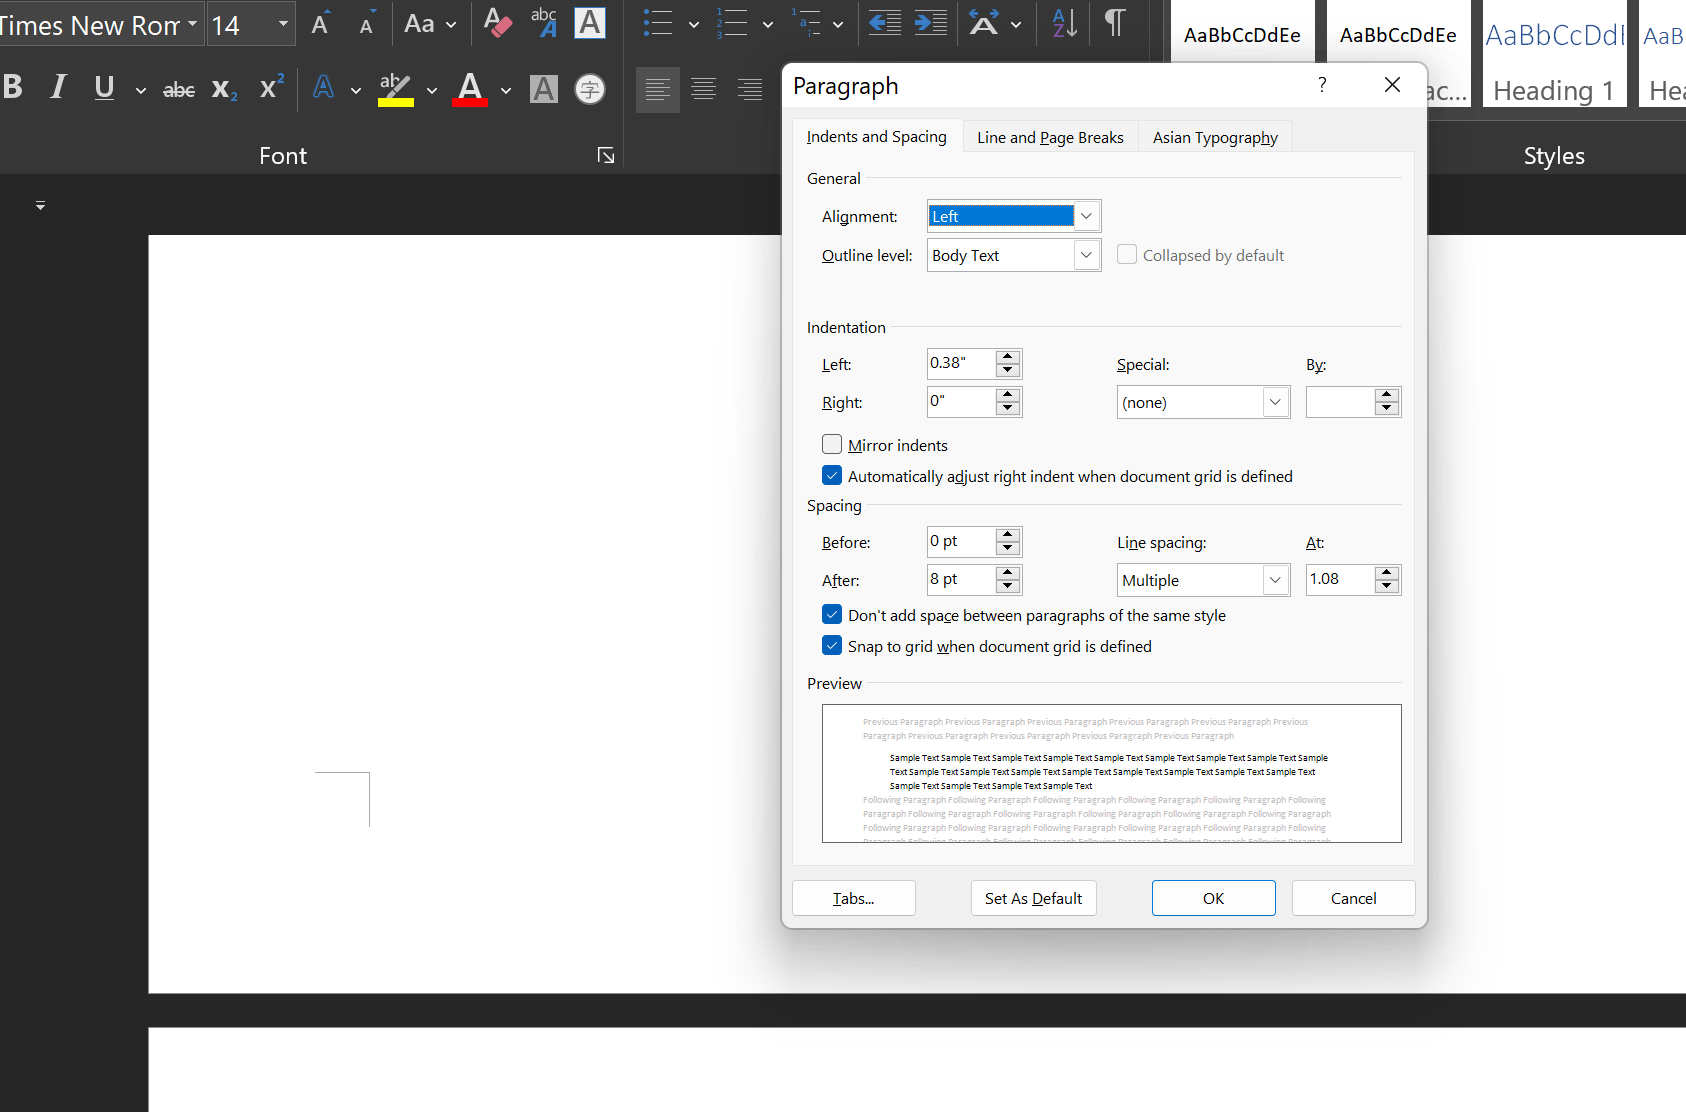Click Right indentation value field
The image size is (1686, 1112).
pos(961,402)
